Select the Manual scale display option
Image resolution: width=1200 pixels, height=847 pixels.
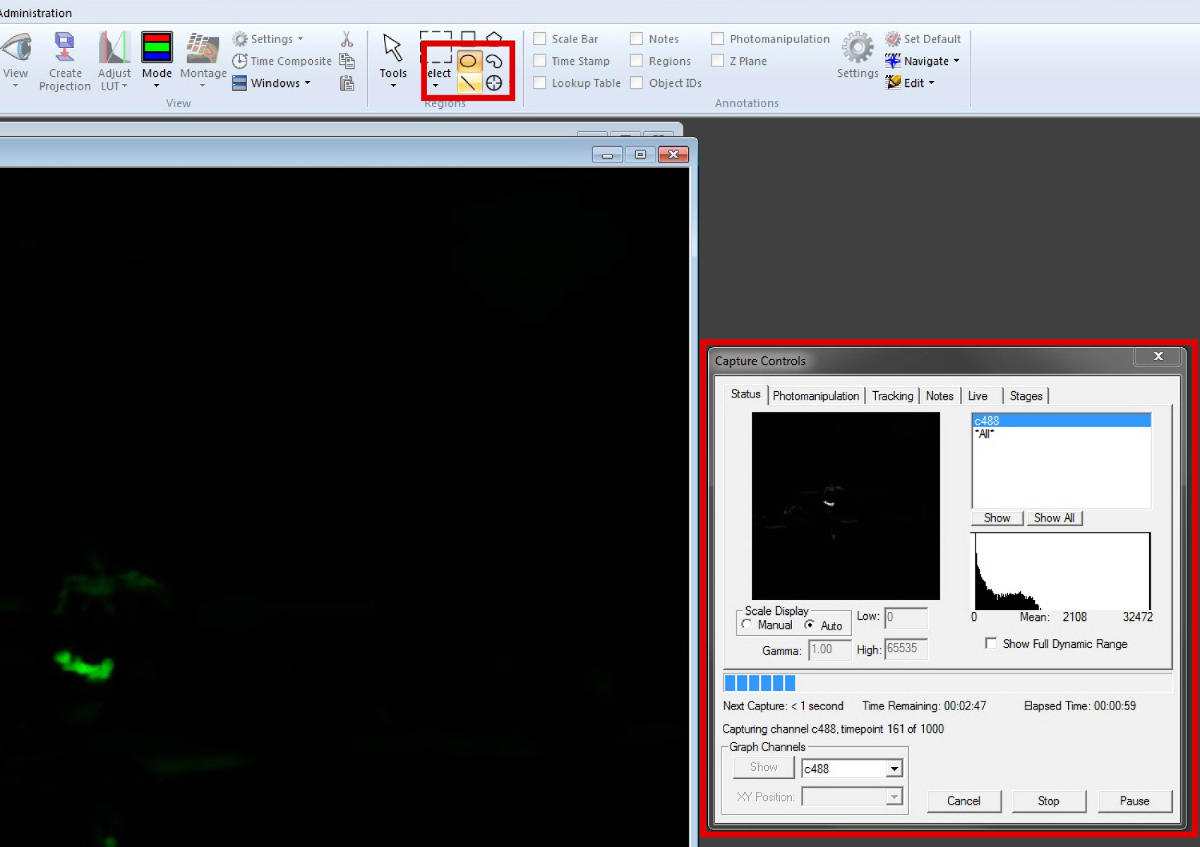[747, 625]
